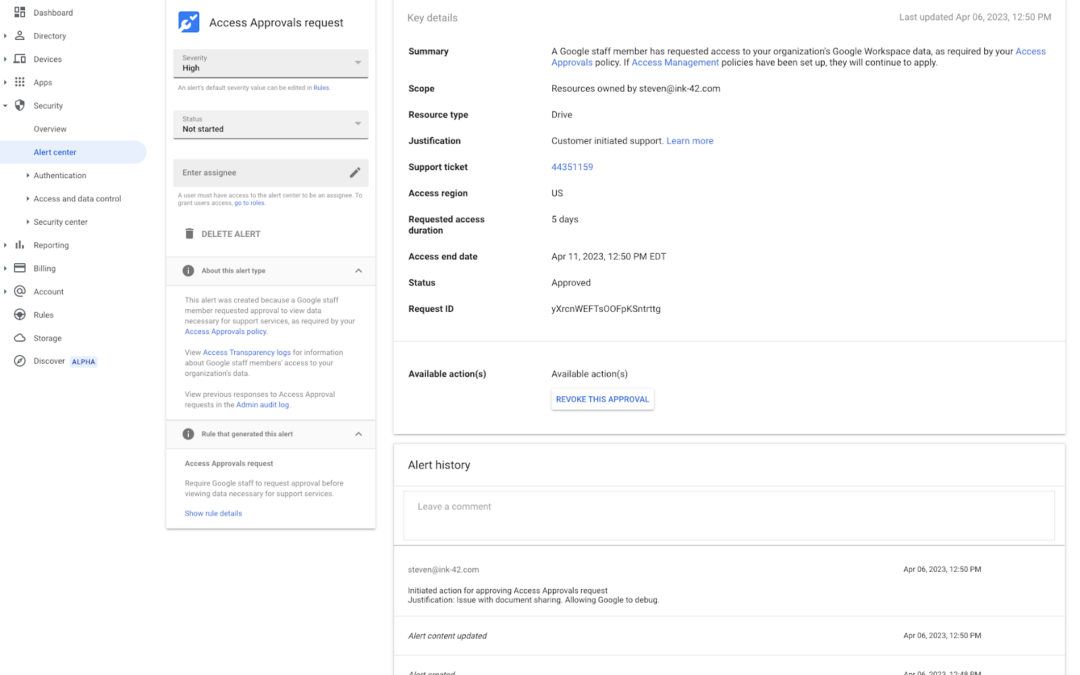Click the Rules icon in sidebar
Image resolution: width=1080 pixels, height=675 pixels.
[x=19, y=315]
